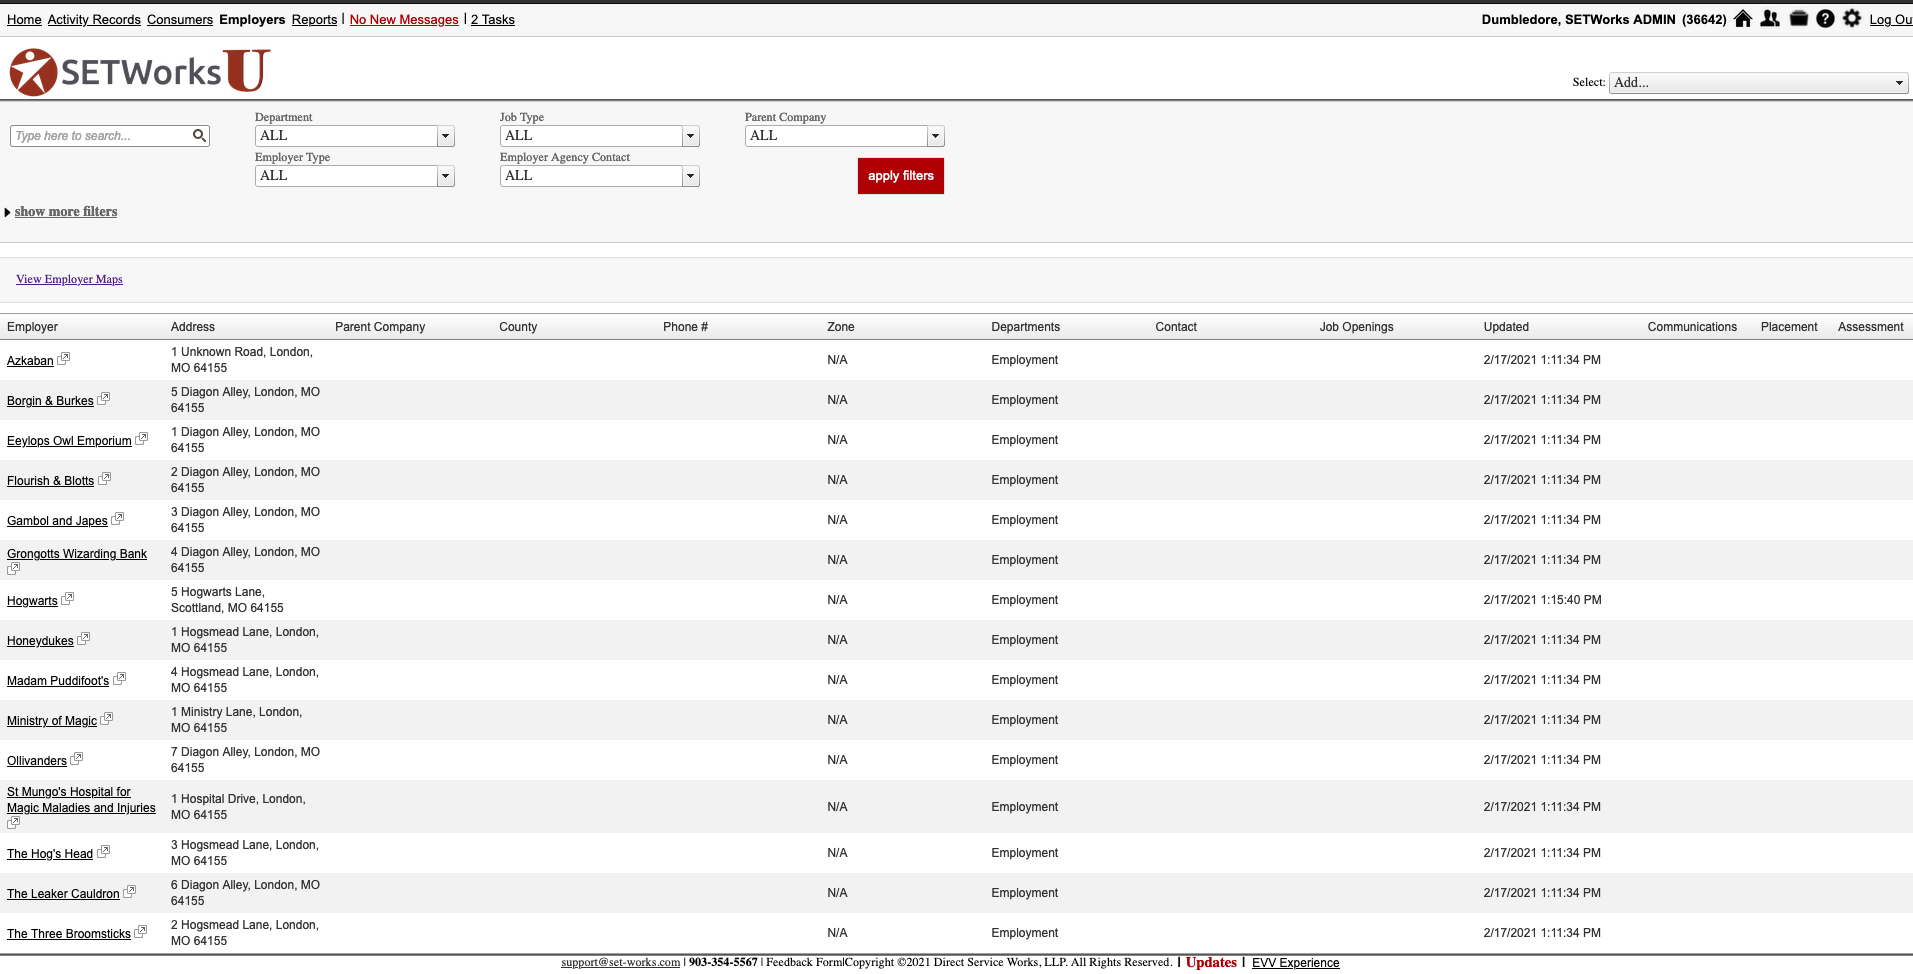Open the Reports menu item

314,19
